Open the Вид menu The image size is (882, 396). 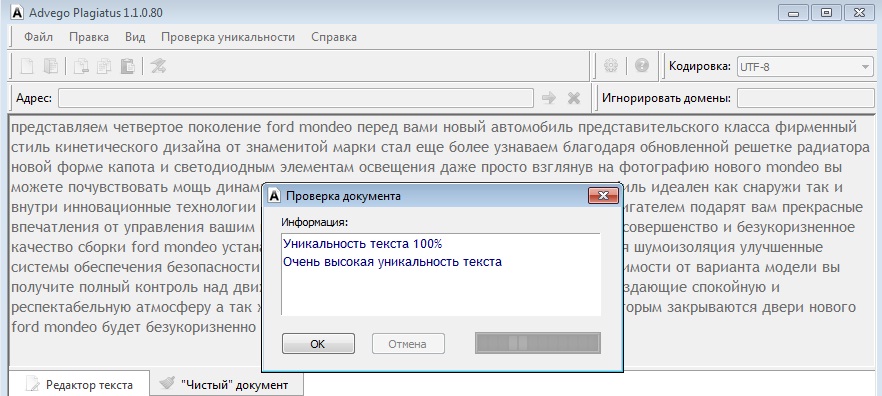pos(135,37)
